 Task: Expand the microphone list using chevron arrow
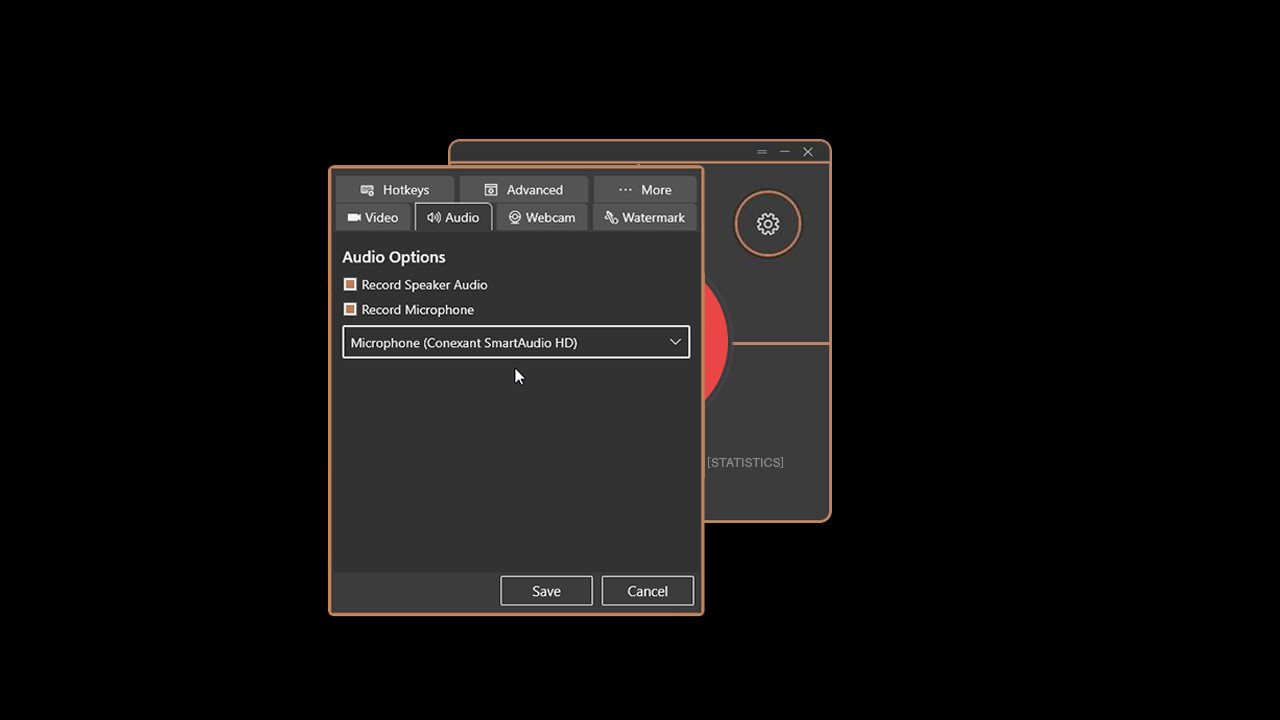(x=675, y=342)
